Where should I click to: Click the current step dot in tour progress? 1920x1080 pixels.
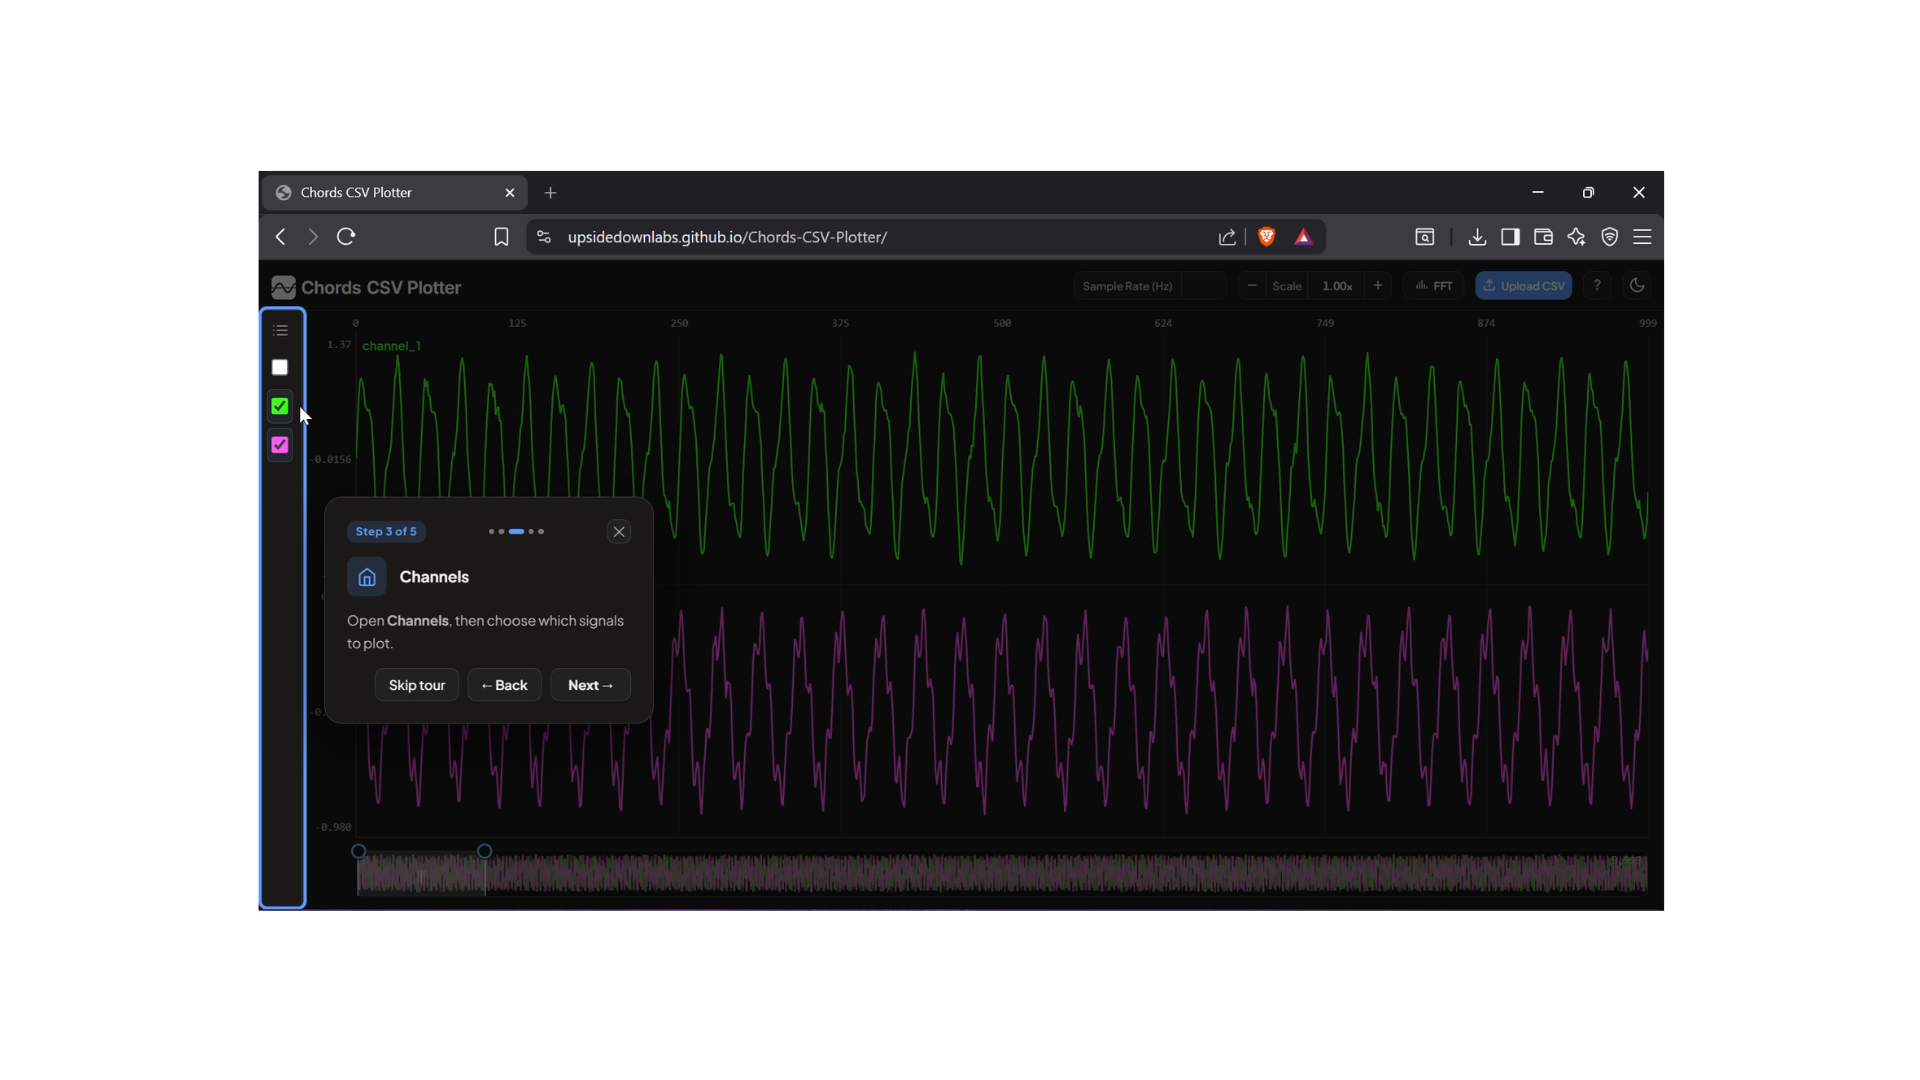[x=516, y=532]
